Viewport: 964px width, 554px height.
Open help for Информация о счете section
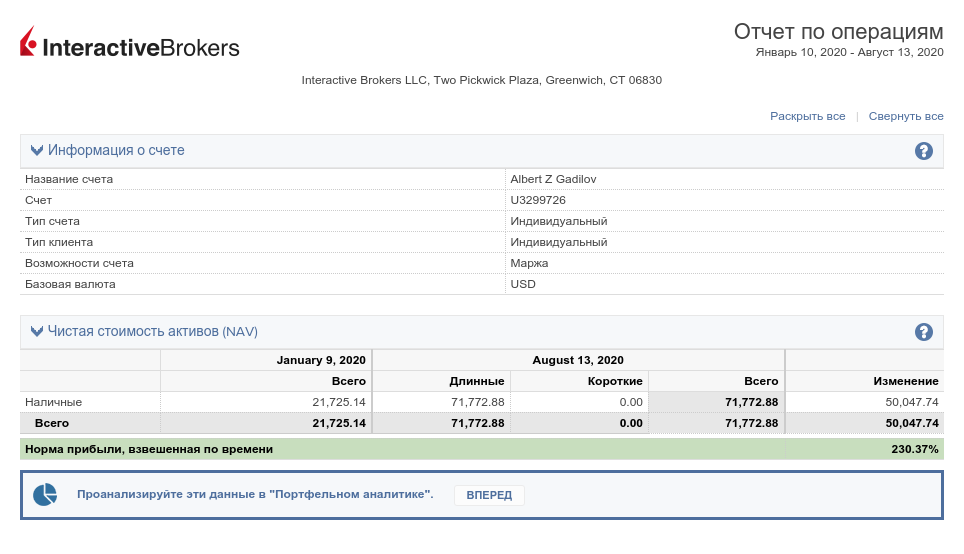(x=923, y=151)
